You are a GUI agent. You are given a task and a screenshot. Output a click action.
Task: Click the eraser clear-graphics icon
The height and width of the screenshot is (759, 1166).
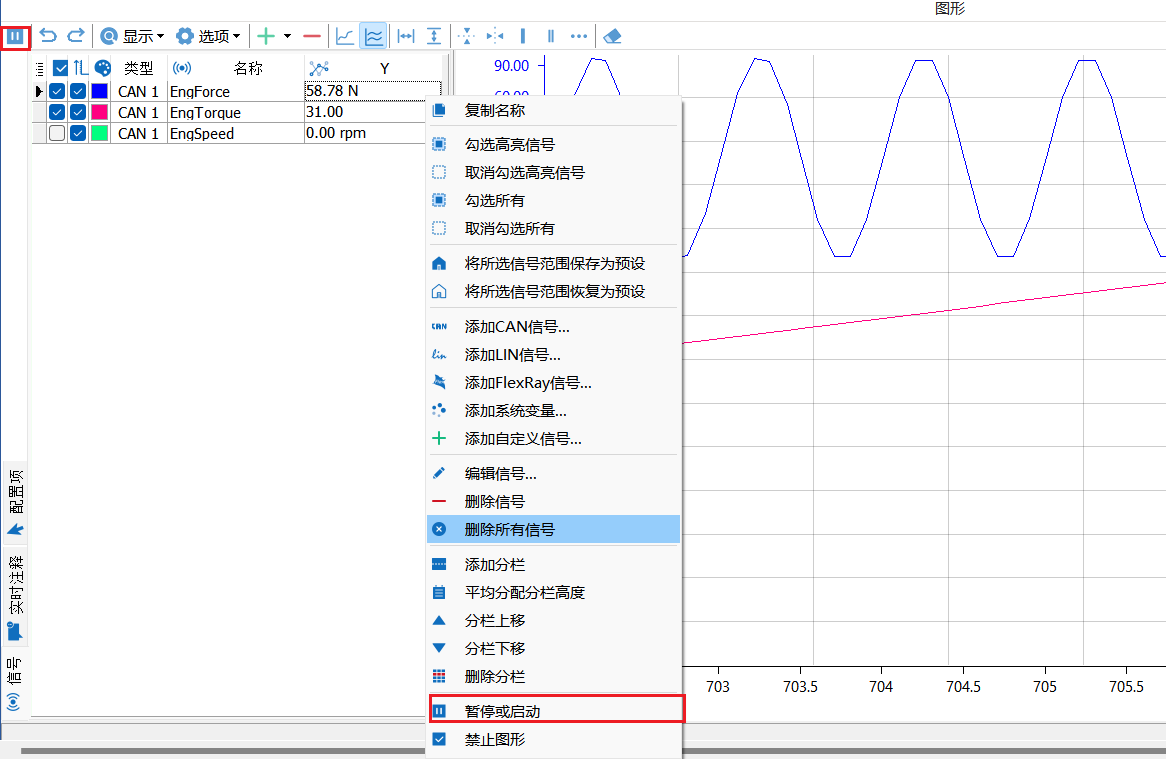click(613, 36)
